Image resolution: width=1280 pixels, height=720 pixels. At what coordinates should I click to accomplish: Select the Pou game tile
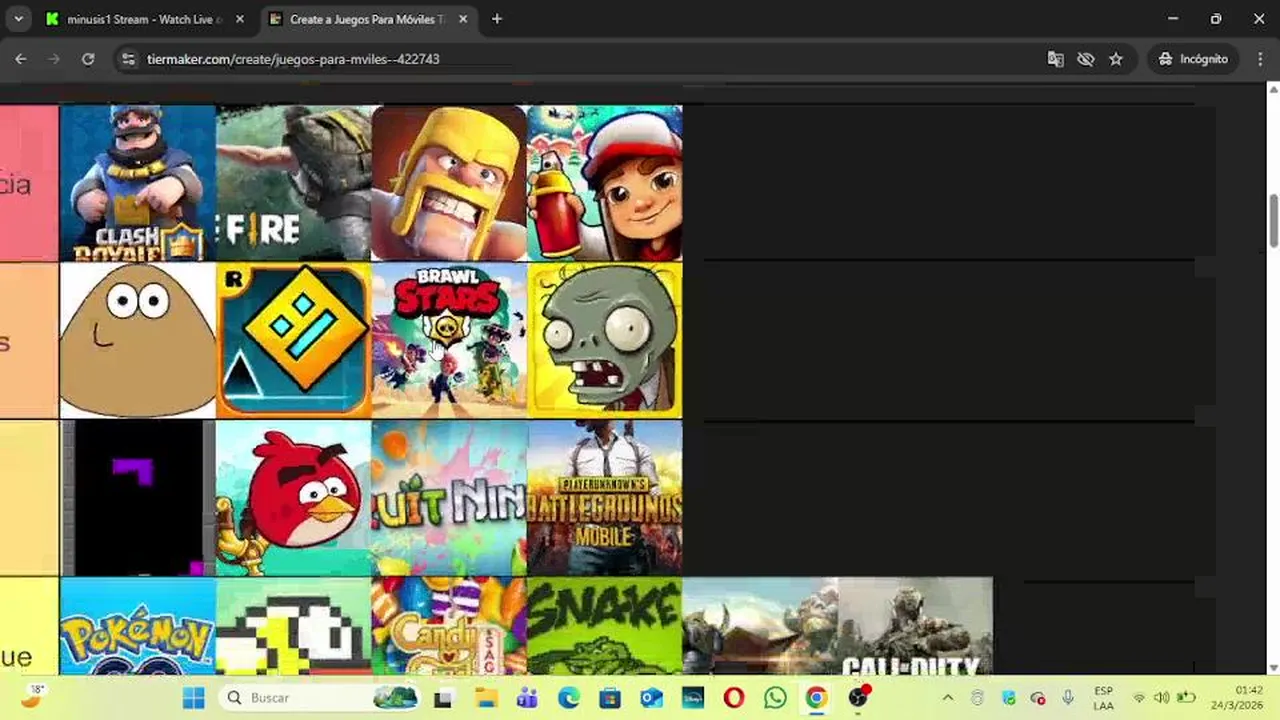[x=138, y=340]
